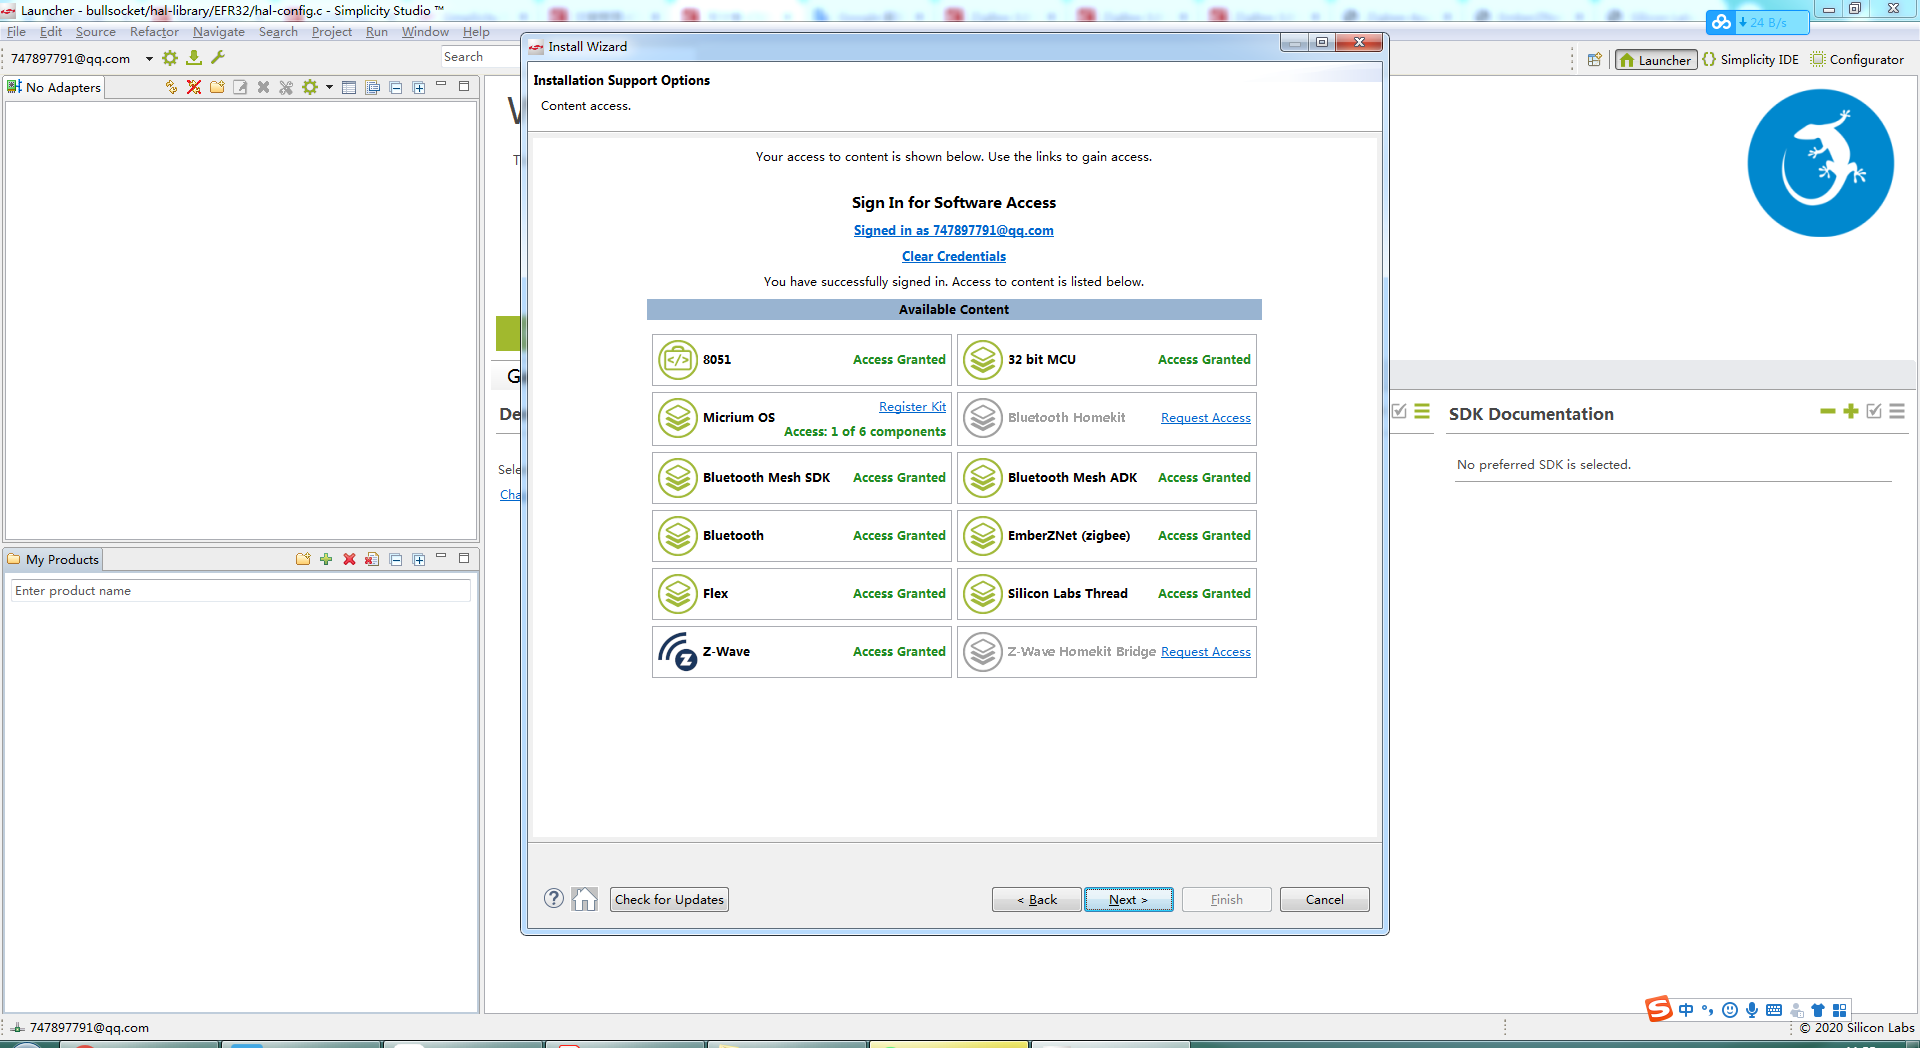1920x1048 pixels.
Task: Open the green wrench Tools icon
Action: (218, 58)
